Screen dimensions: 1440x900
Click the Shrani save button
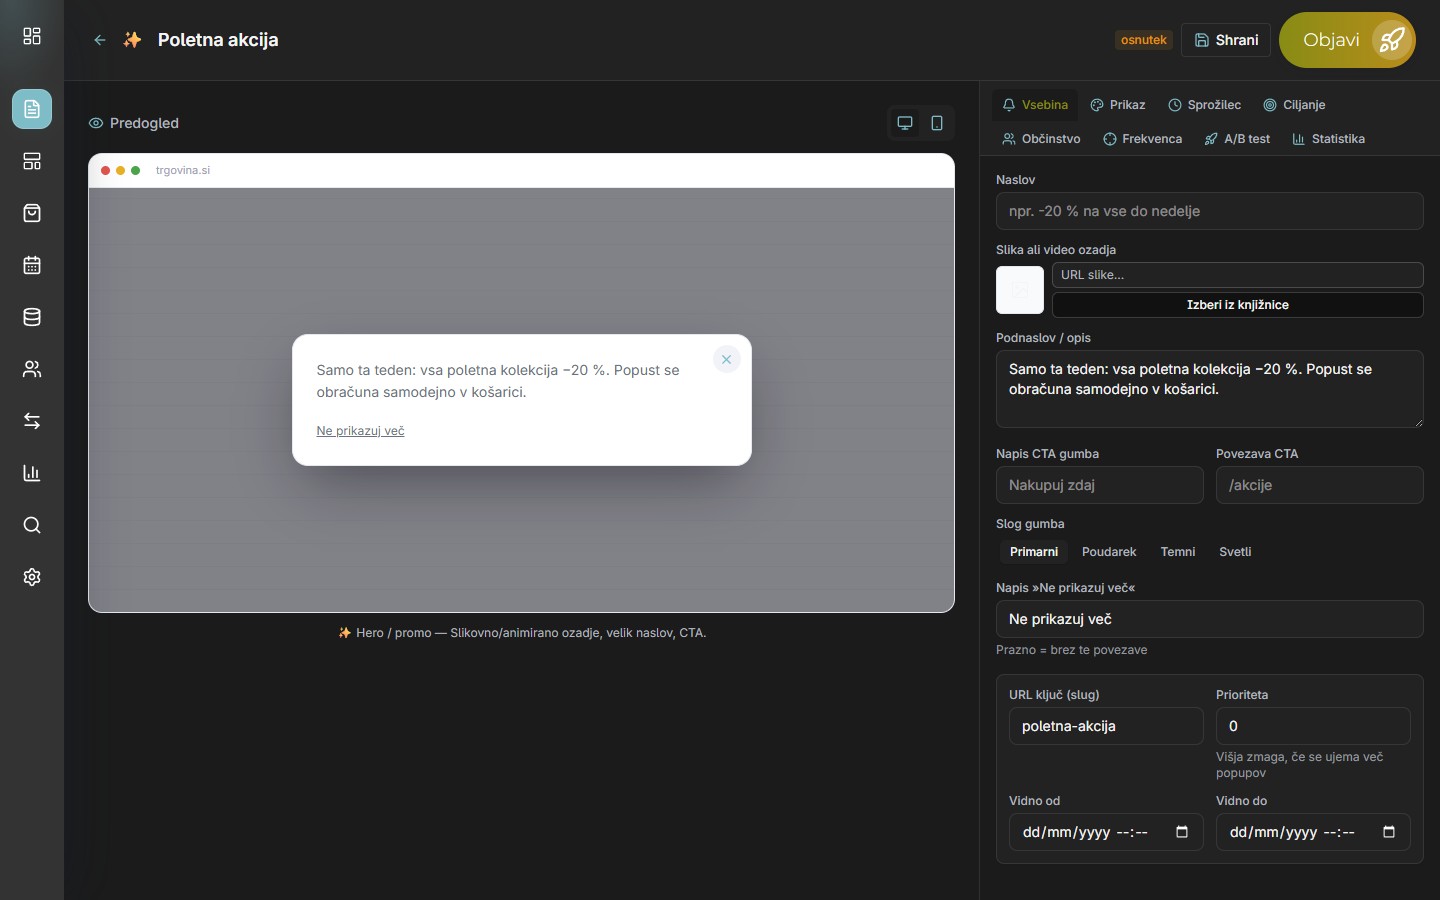tap(1226, 40)
